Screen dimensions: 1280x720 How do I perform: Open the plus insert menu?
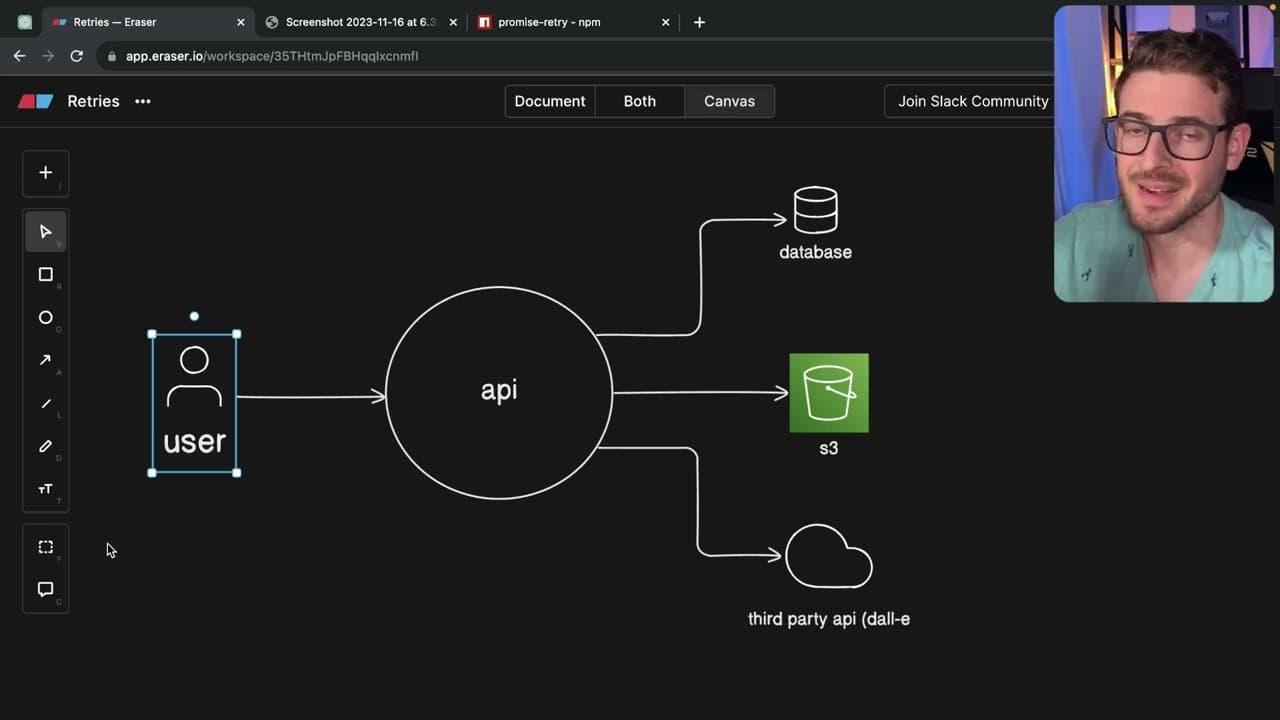(x=45, y=173)
